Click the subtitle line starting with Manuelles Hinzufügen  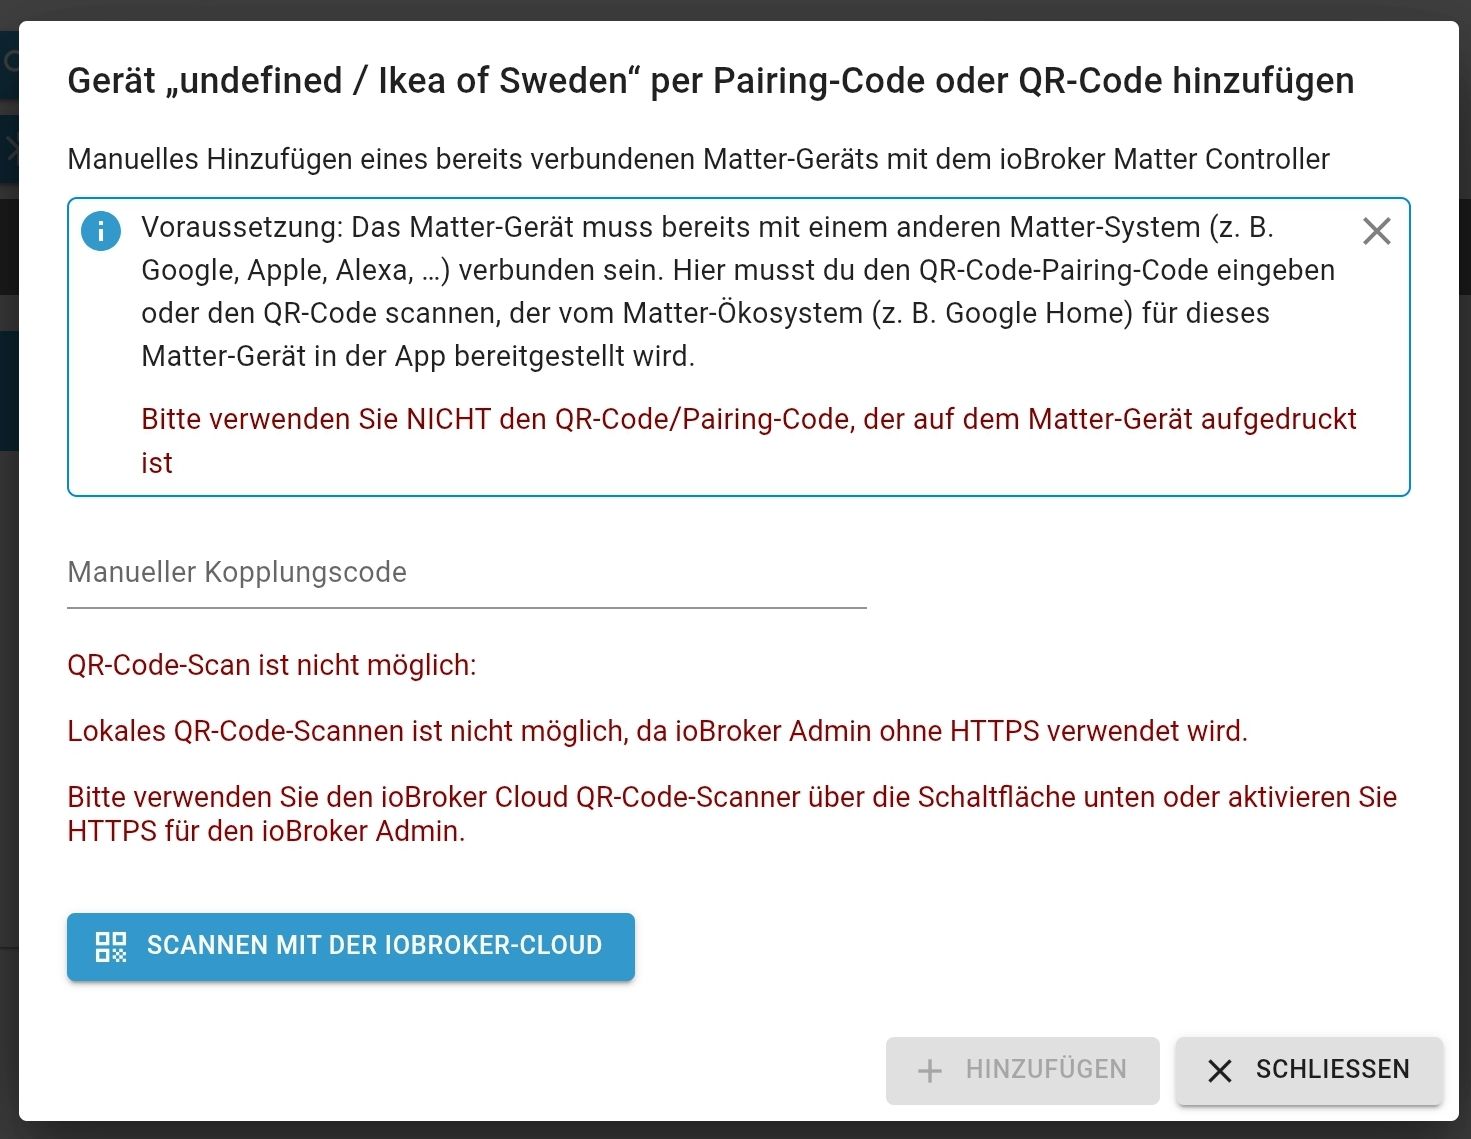698,159
